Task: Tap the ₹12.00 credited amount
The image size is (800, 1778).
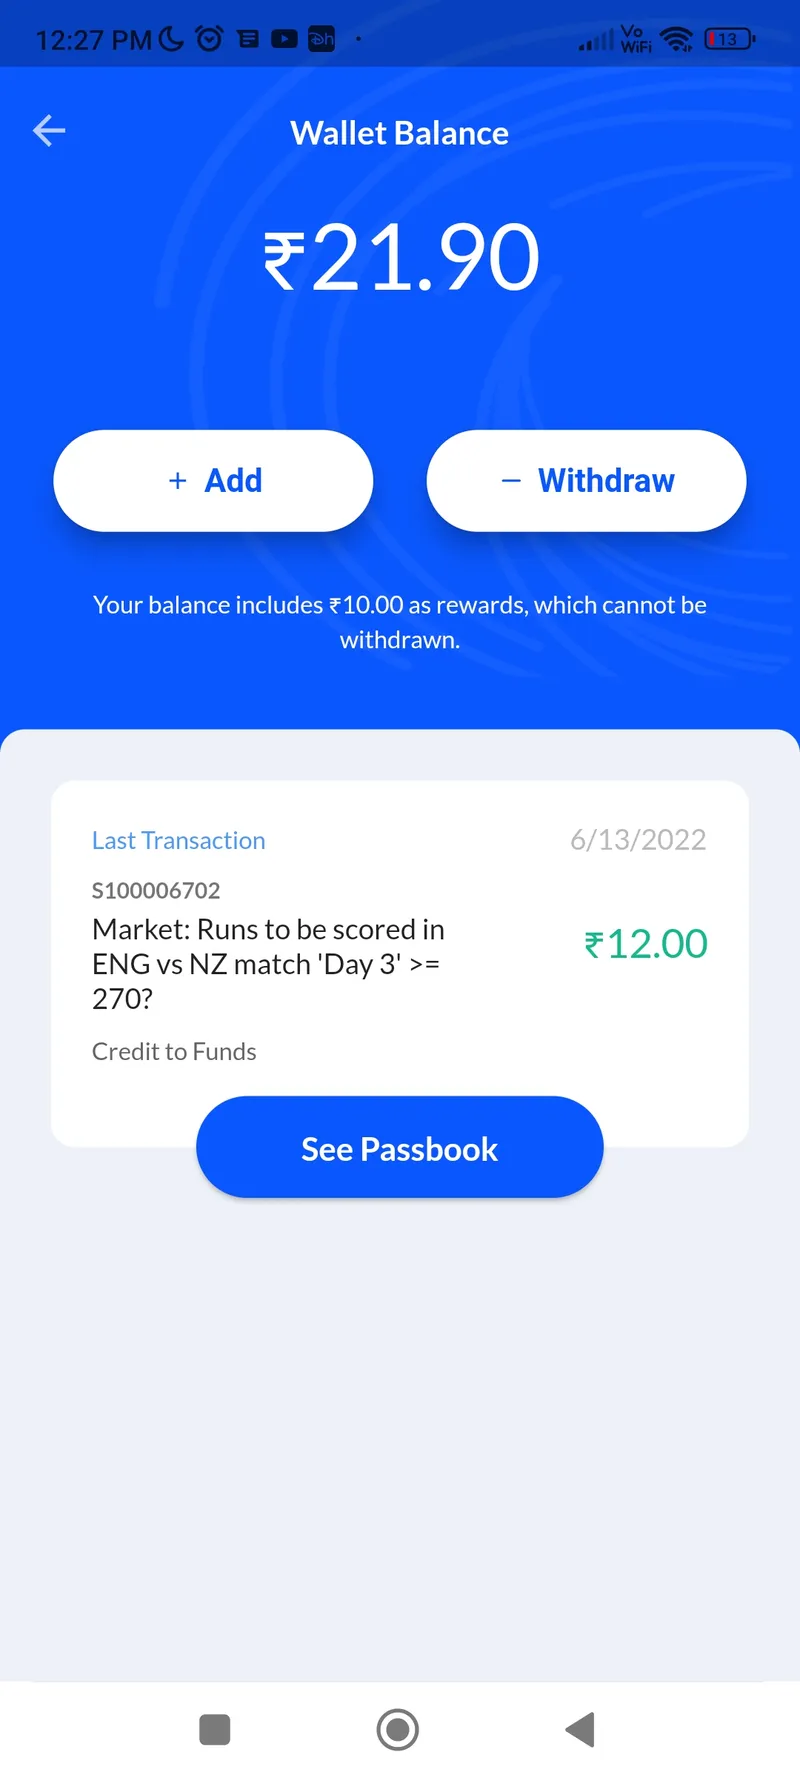Action: click(x=646, y=944)
